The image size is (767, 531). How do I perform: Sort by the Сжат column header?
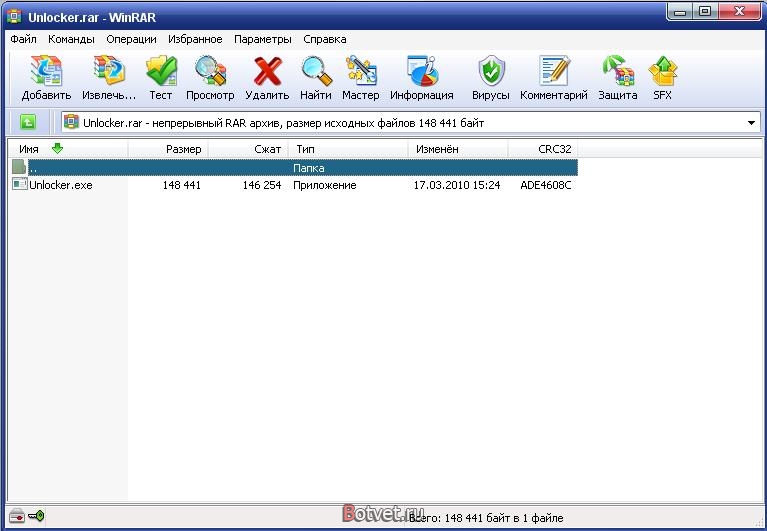pyautogui.click(x=248, y=149)
